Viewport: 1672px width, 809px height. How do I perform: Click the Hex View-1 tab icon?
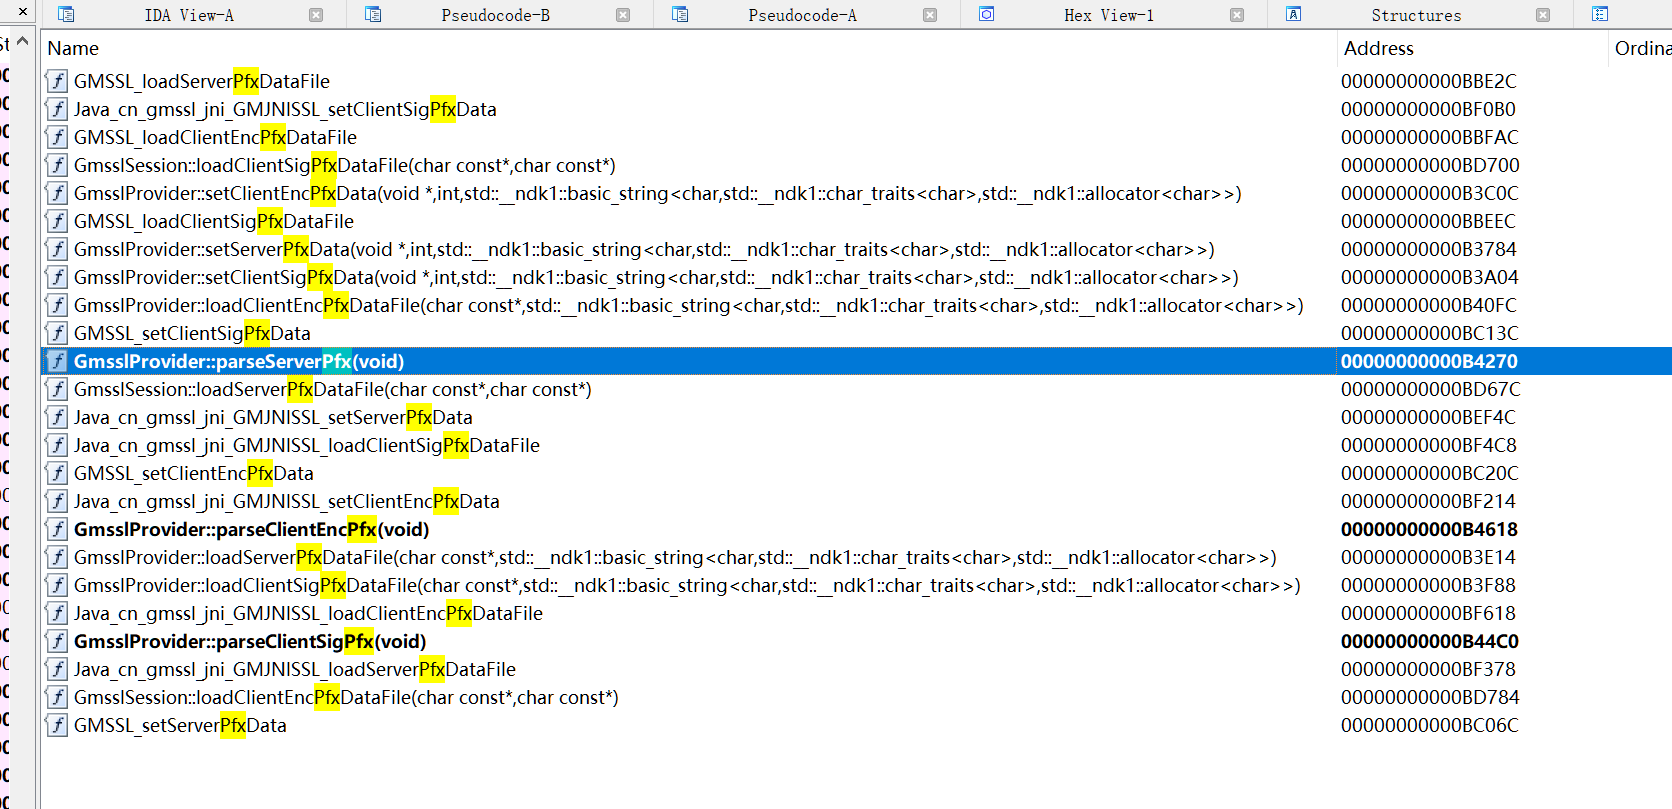pyautogui.click(x=986, y=15)
